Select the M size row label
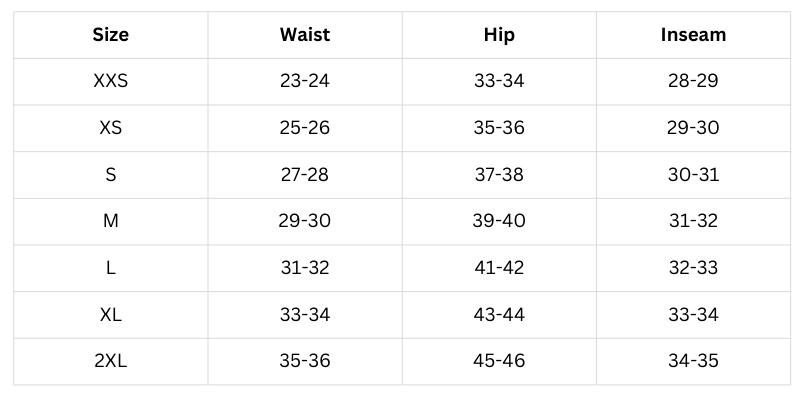 pyautogui.click(x=110, y=221)
